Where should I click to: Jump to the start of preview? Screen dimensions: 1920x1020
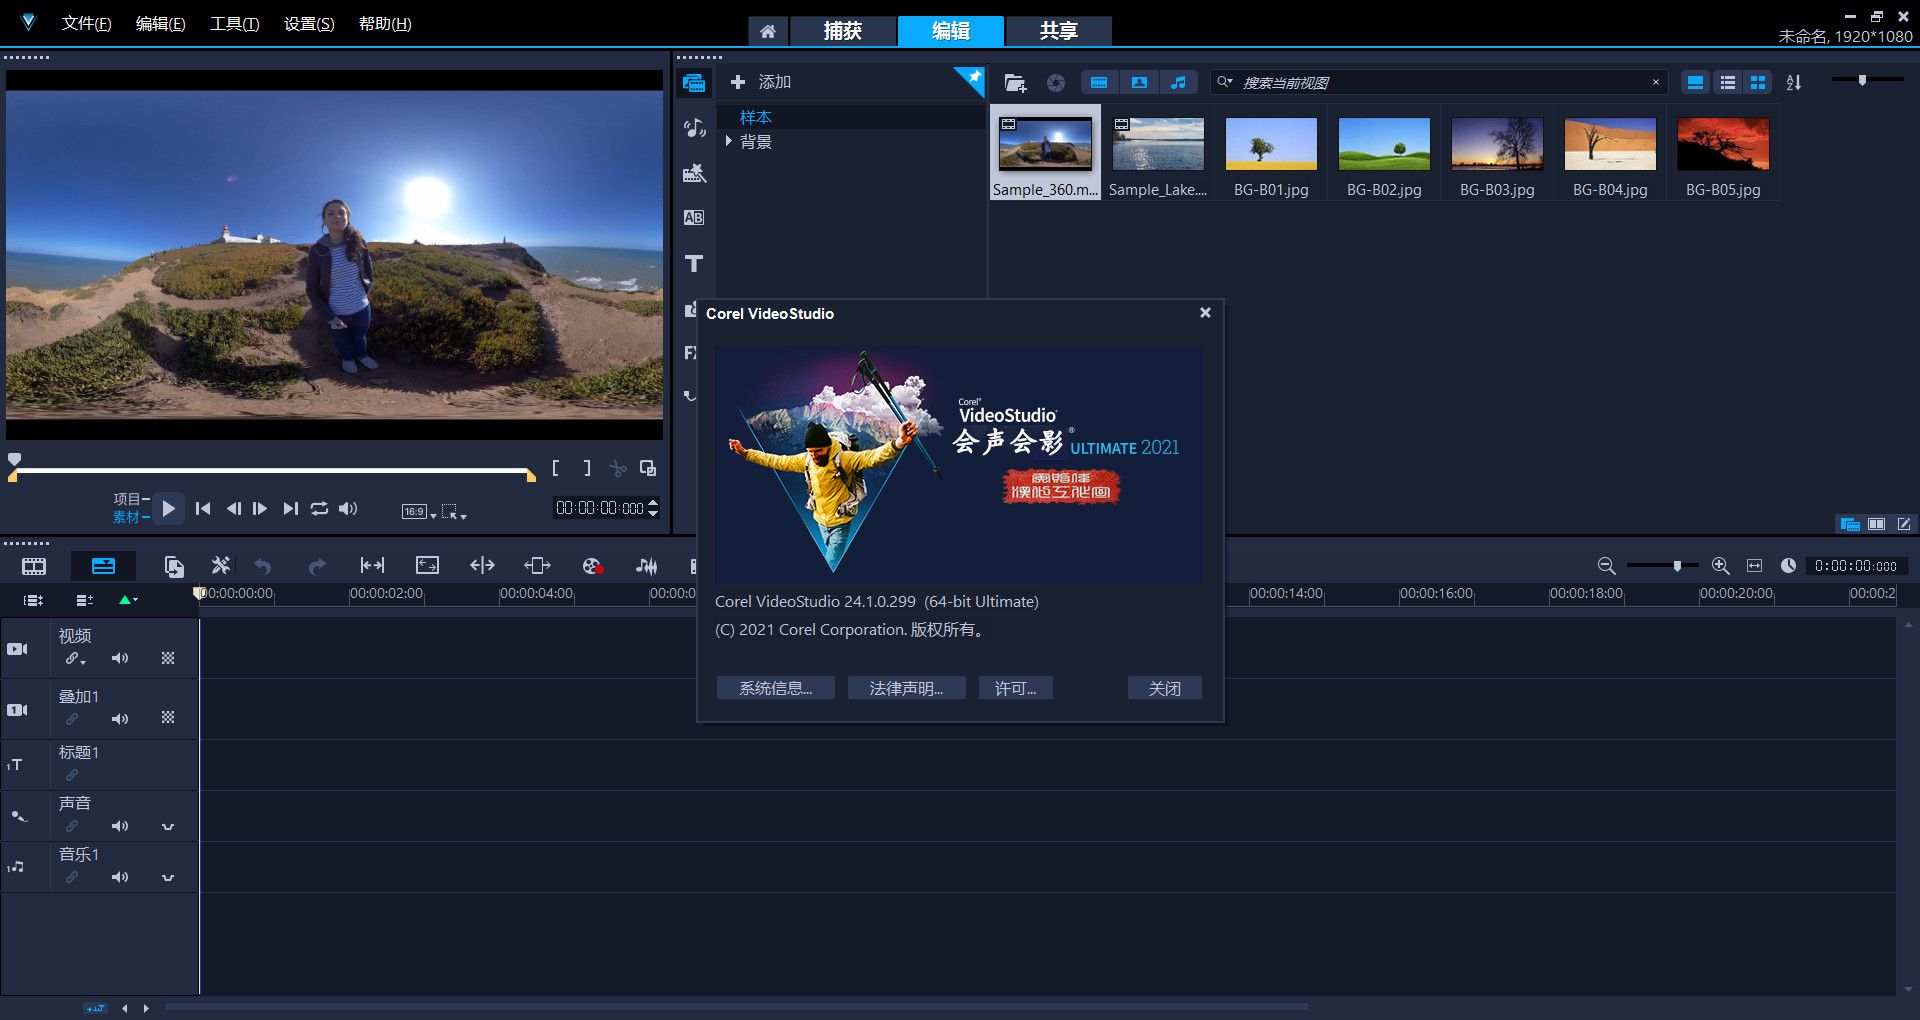point(203,508)
